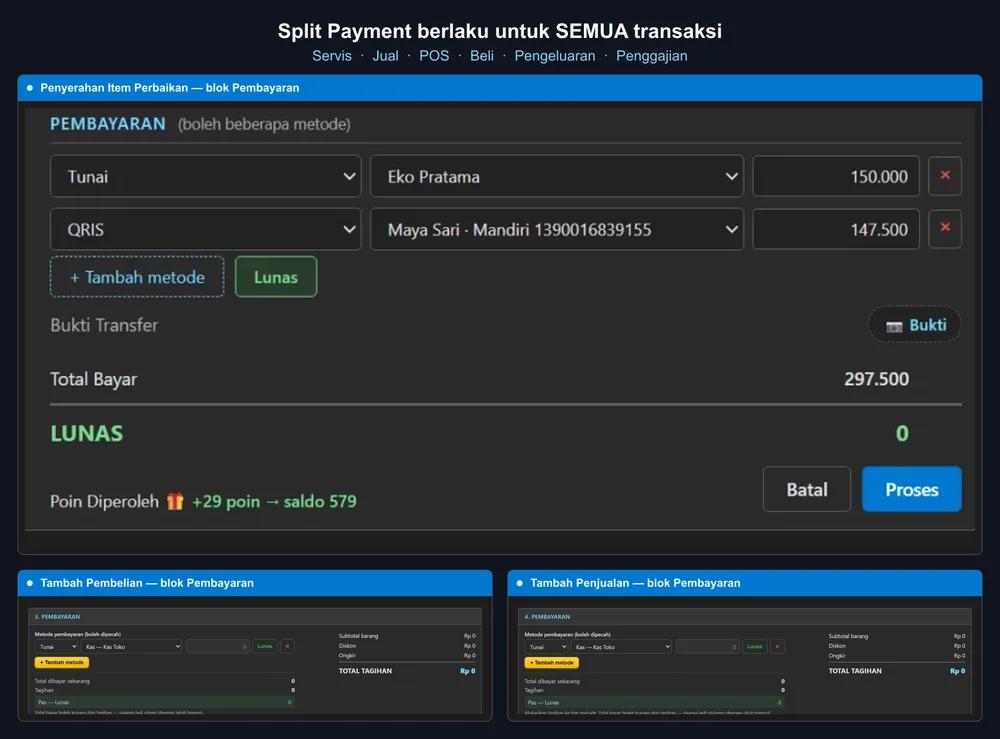Open the Tunai payment method dropdown
This screenshot has height=739, width=1000.
pyautogui.click(x=205, y=176)
